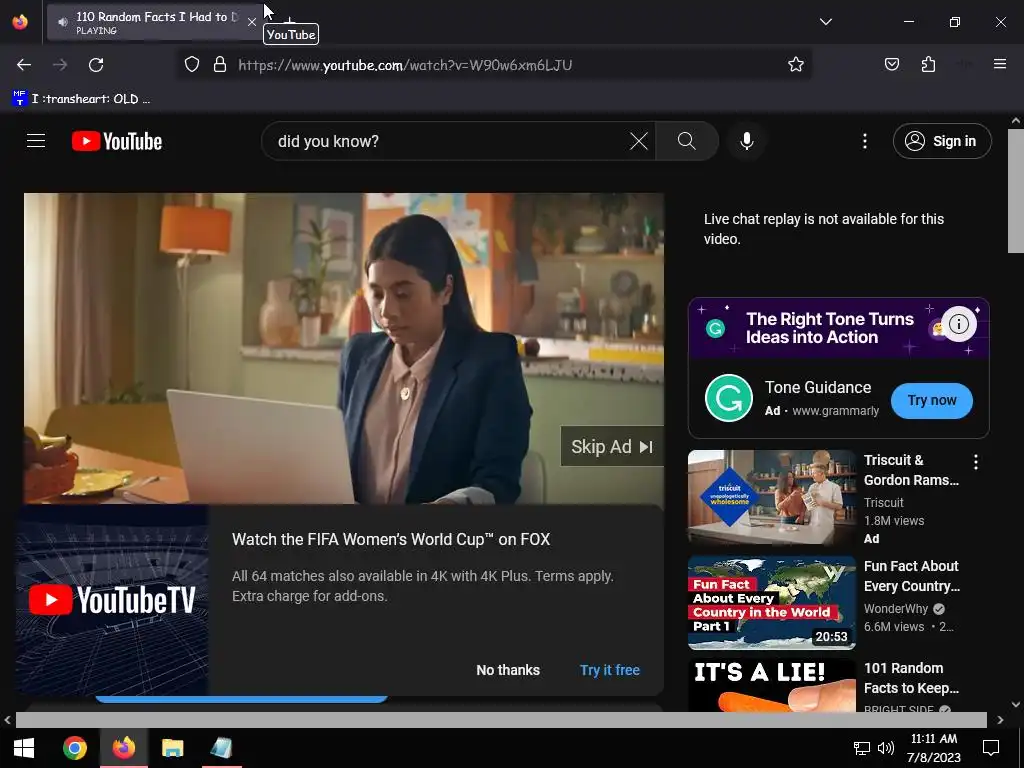Click the browser Forward arrow
This screenshot has height=768, width=1024.
(60, 65)
